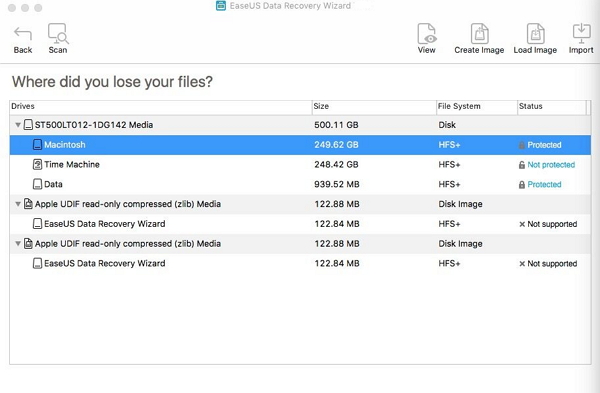The width and height of the screenshot is (600, 393).
Task: Click the Protected link for Macintosh
Action: click(544, 145)
